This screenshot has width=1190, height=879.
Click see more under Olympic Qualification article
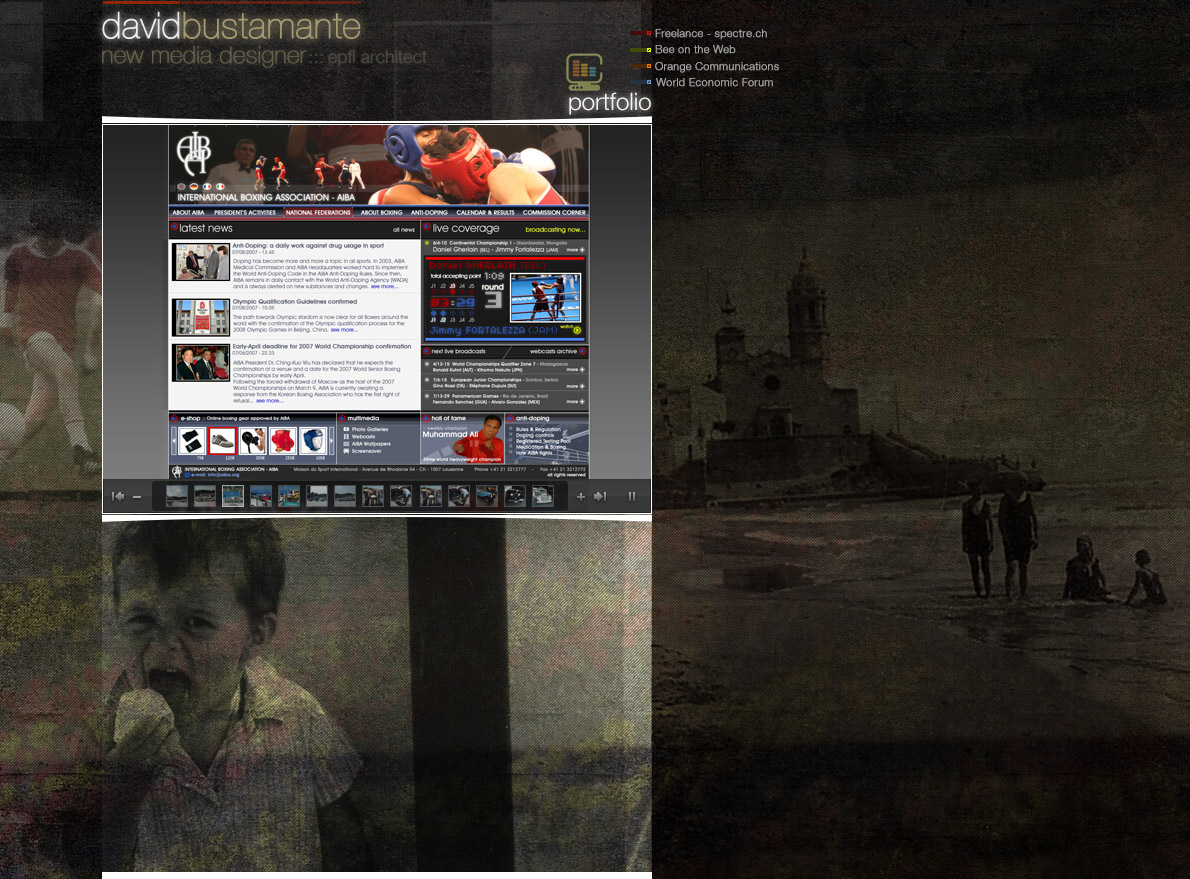coord(344,330)
